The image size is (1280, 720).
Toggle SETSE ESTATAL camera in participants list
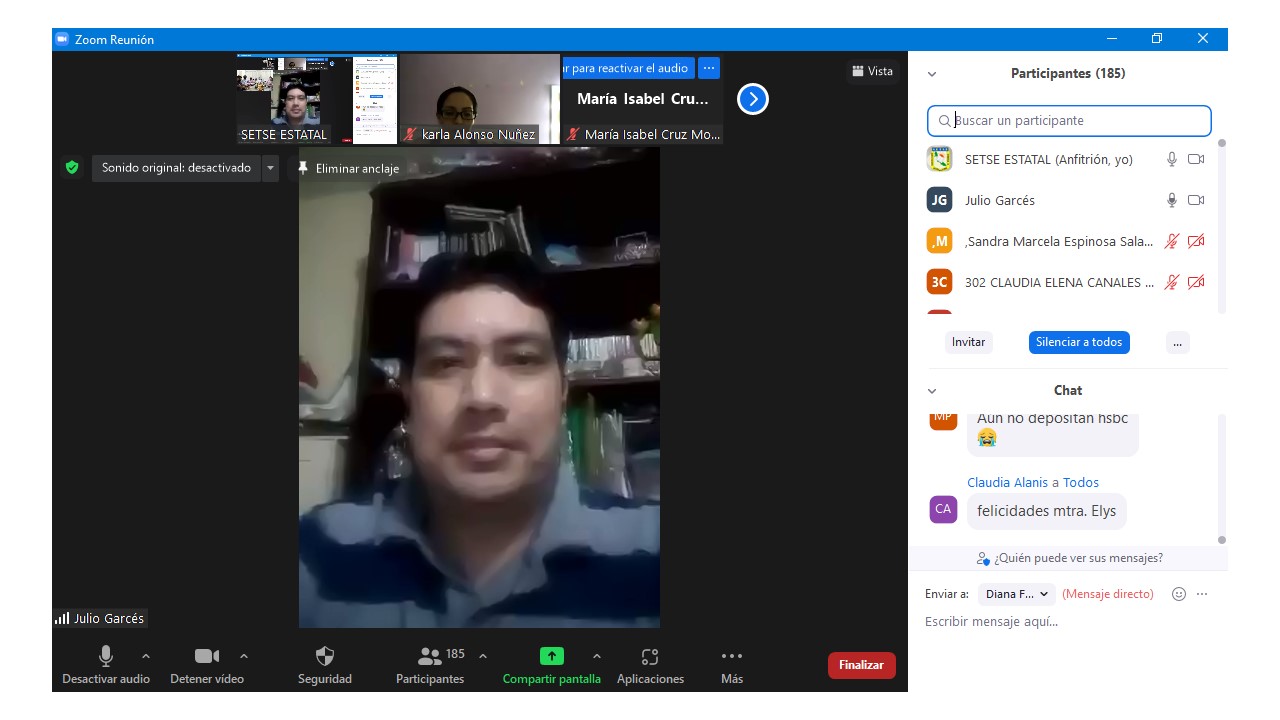pyautogui.click(x=1196, y=159)
